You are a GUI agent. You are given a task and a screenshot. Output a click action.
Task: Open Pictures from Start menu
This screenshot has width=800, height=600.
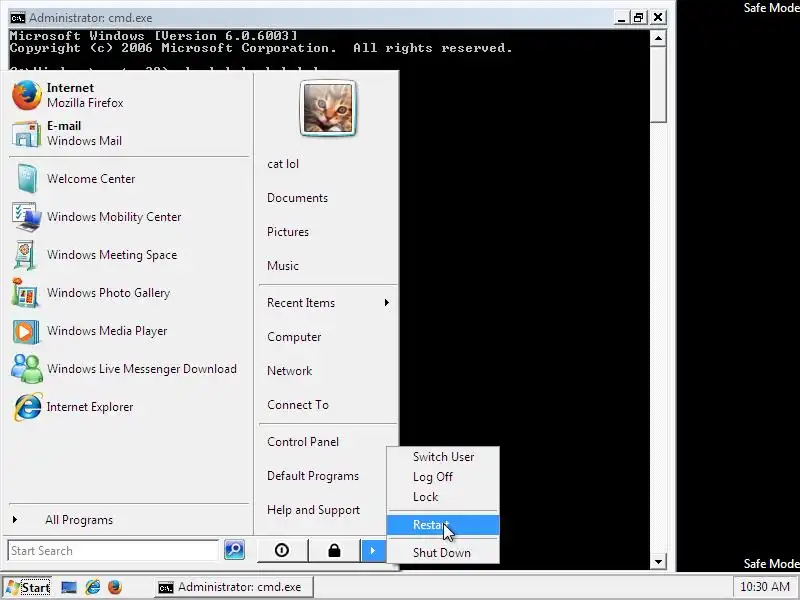tap(288, 232)
